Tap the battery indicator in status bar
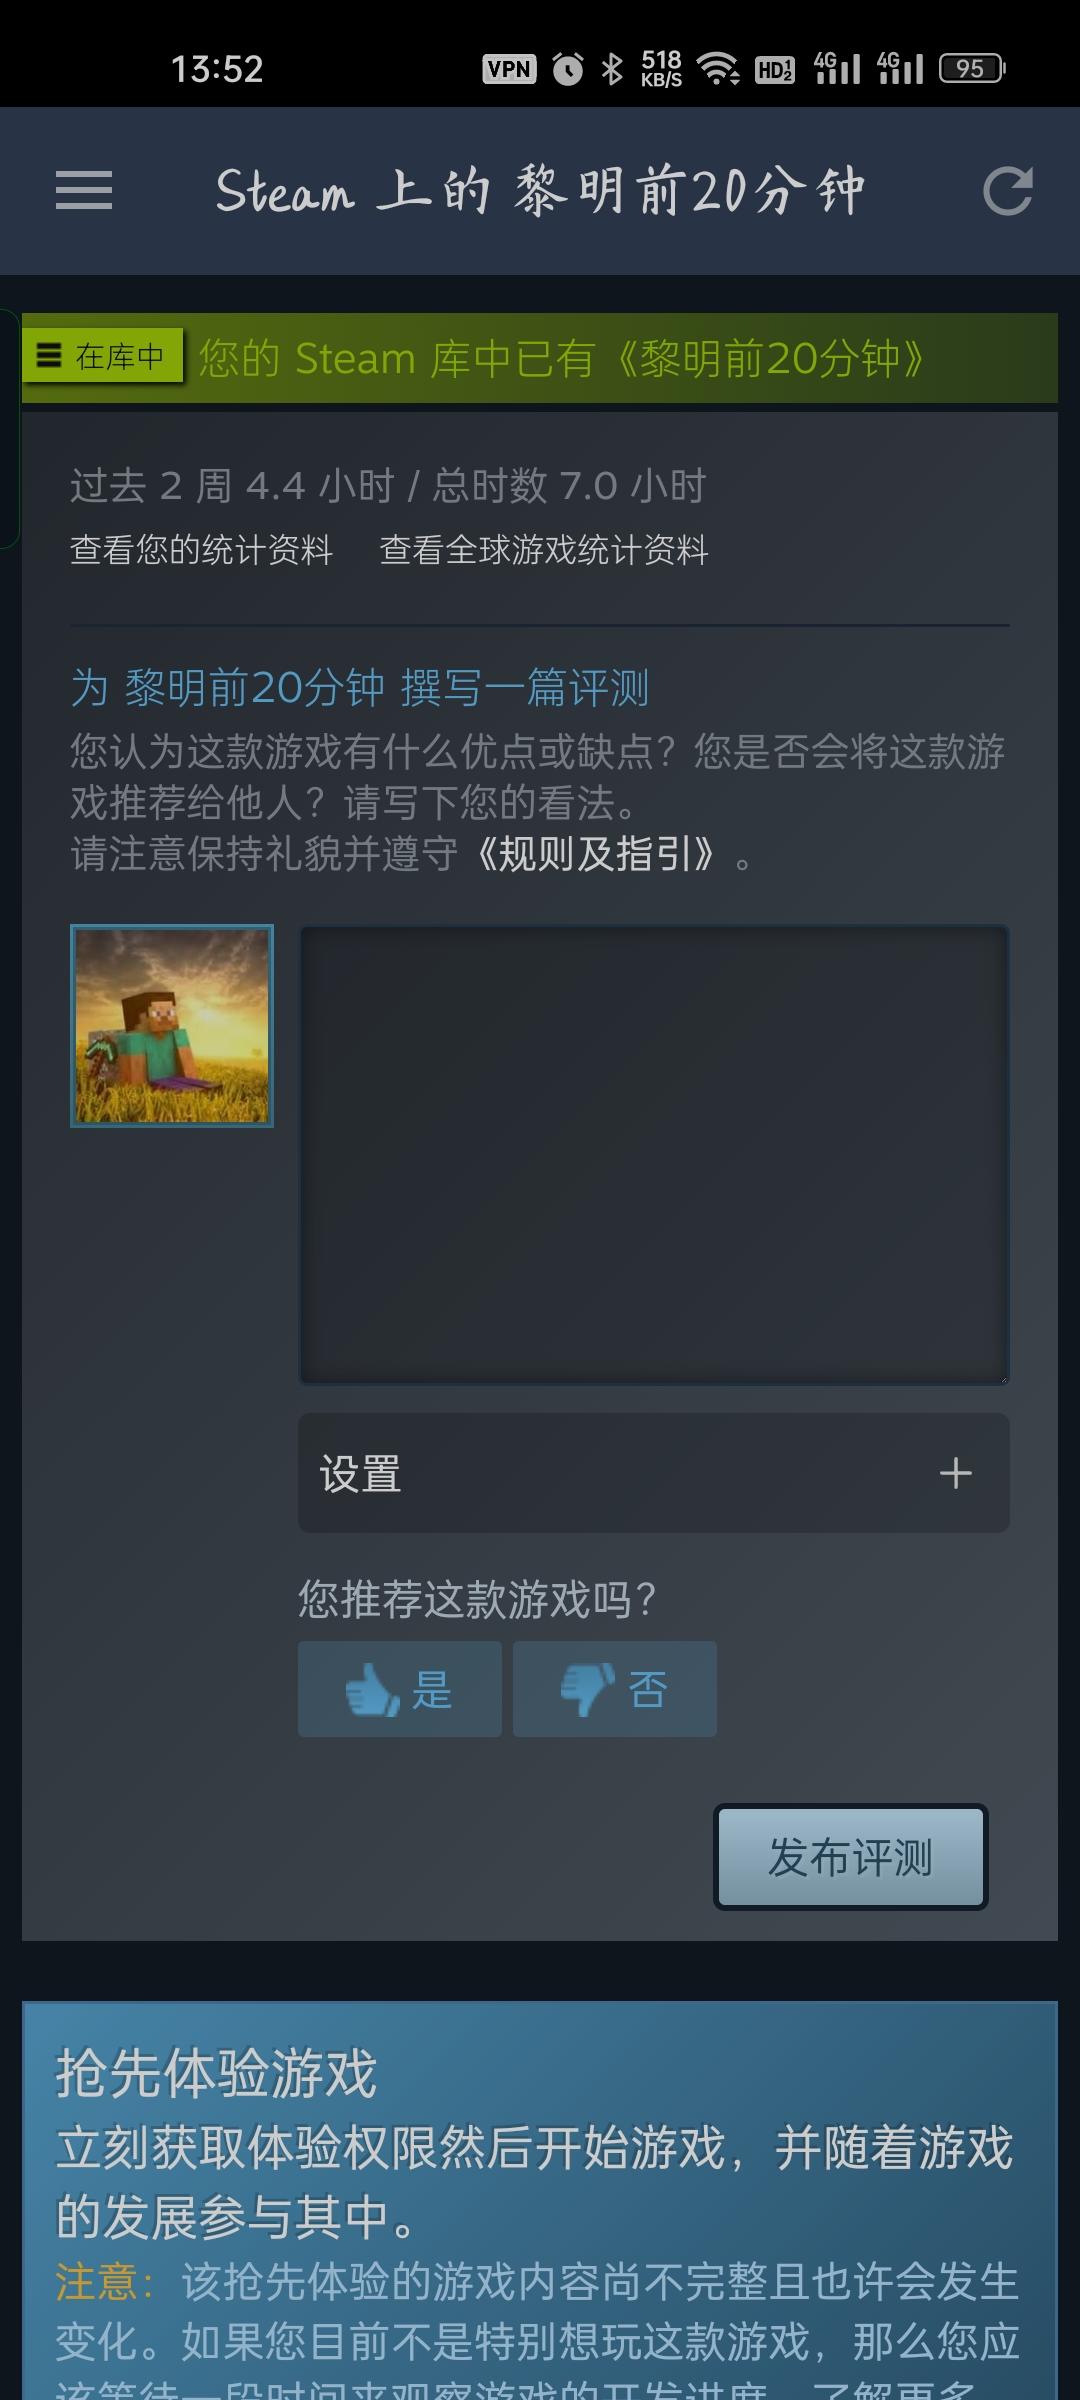This screenshot has height=2400, width=1080. click(x=972, y=69)
